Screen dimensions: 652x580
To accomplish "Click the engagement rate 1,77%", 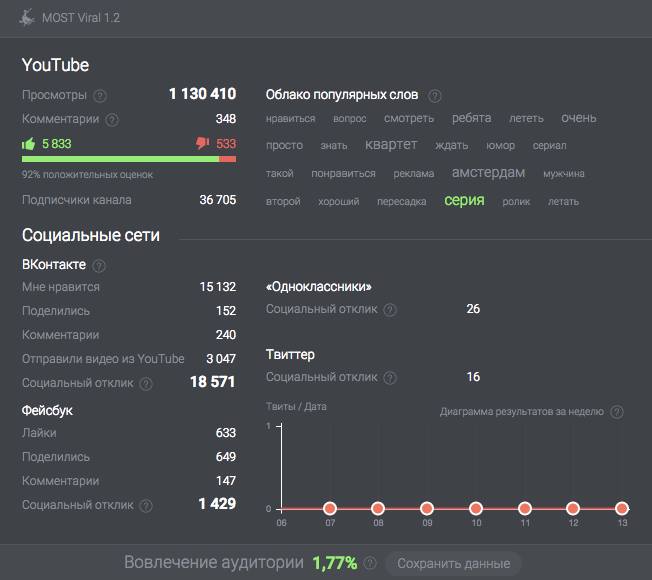I will 334,563.
